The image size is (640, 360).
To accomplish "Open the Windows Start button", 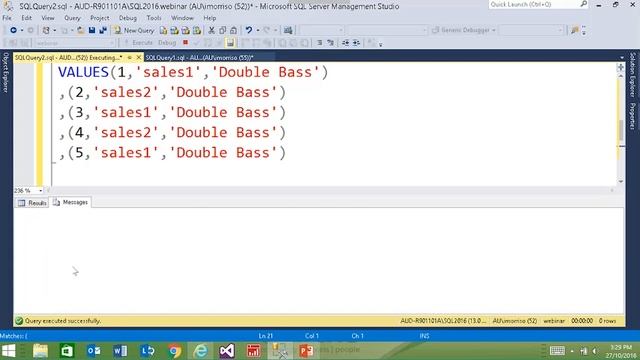I will coord(8,351).
